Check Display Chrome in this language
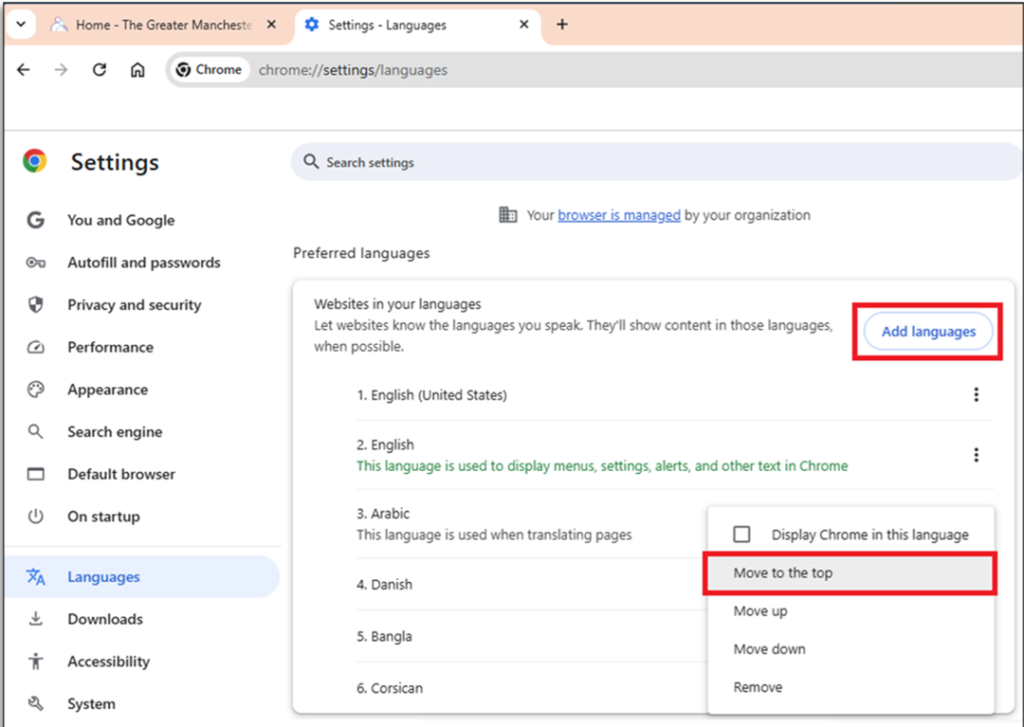The height and width of the screenshot is (727, 1024). (x=742, y=535)
